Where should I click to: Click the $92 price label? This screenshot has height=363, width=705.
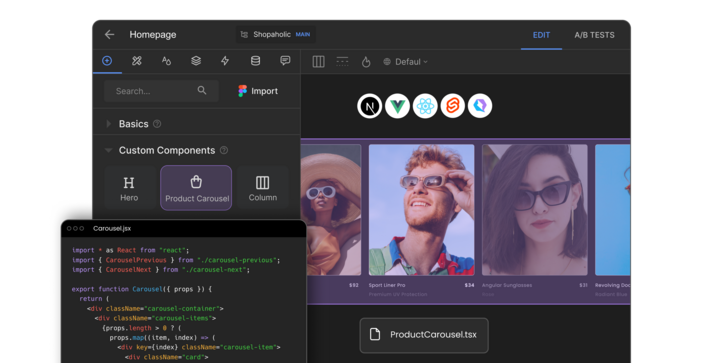click(354, 285)
